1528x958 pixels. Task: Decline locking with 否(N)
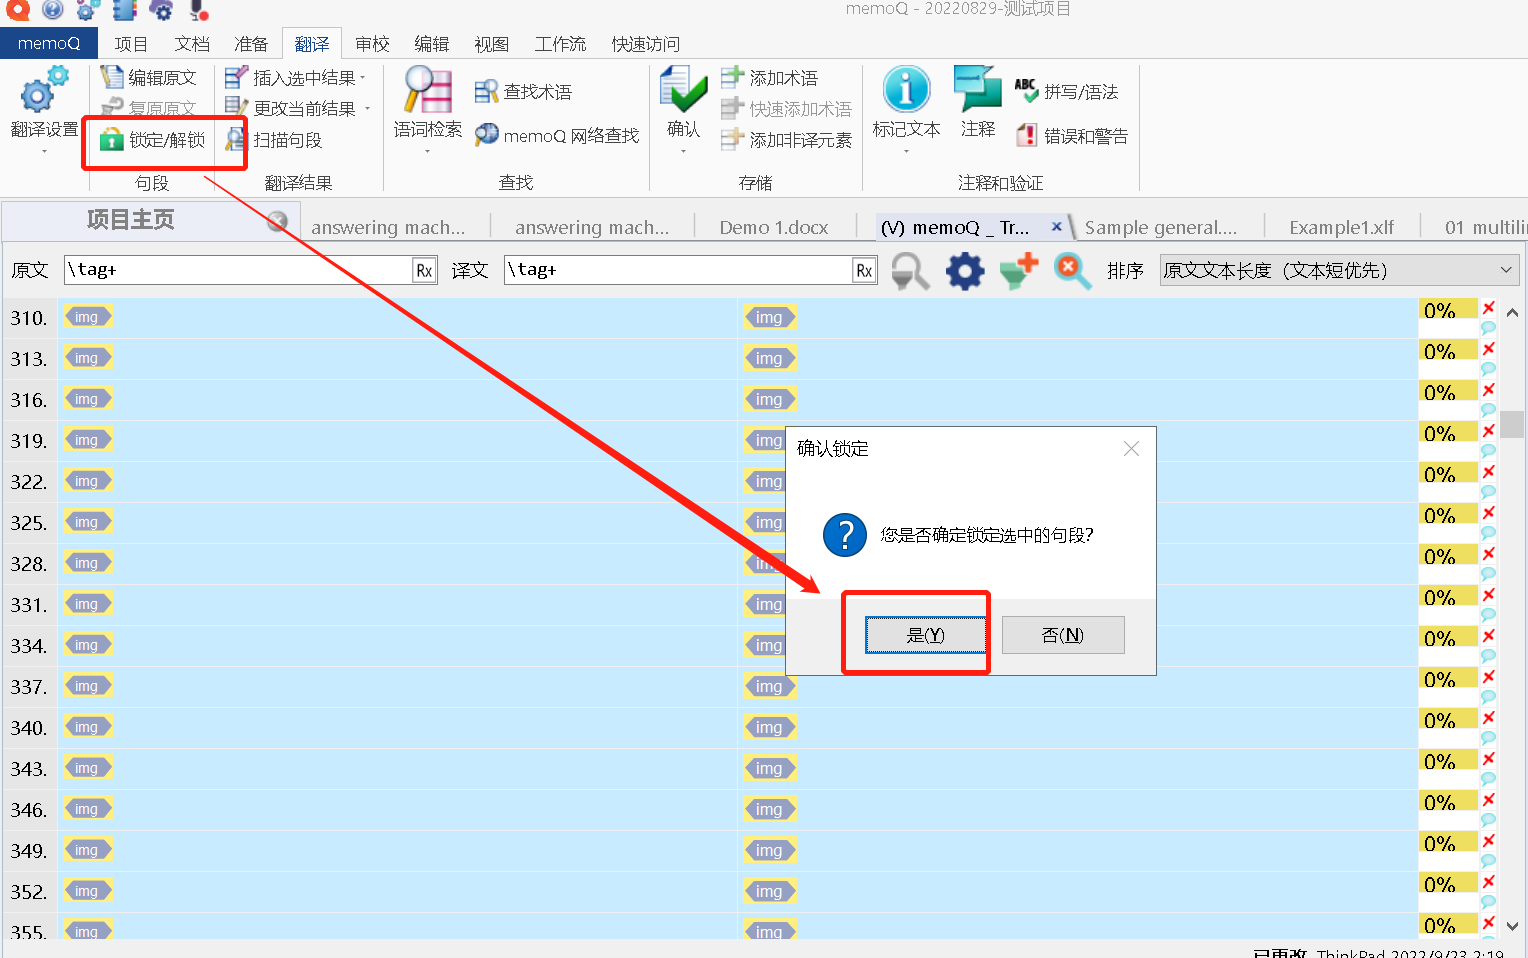point(1063,635)
